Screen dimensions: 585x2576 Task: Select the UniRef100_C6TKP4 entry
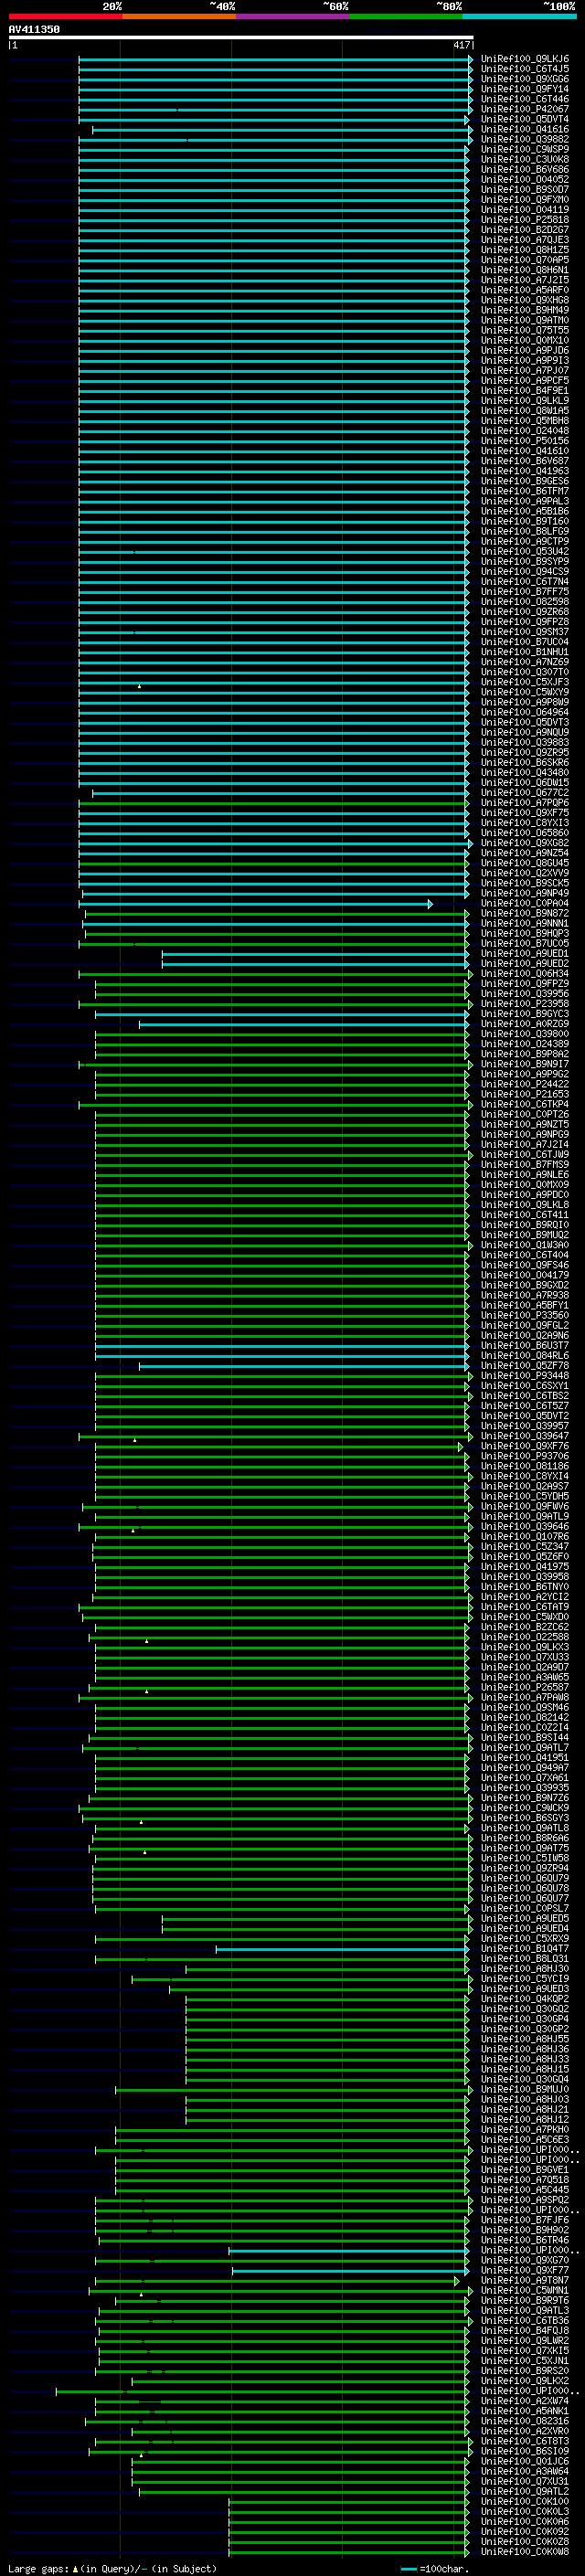pyautogui.click(x=525, y=1104)
